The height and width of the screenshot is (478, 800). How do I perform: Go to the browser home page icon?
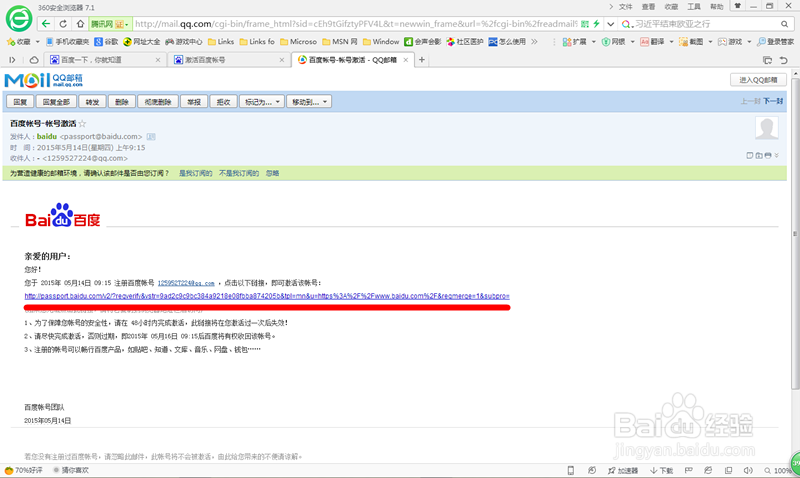coord(80,23)
